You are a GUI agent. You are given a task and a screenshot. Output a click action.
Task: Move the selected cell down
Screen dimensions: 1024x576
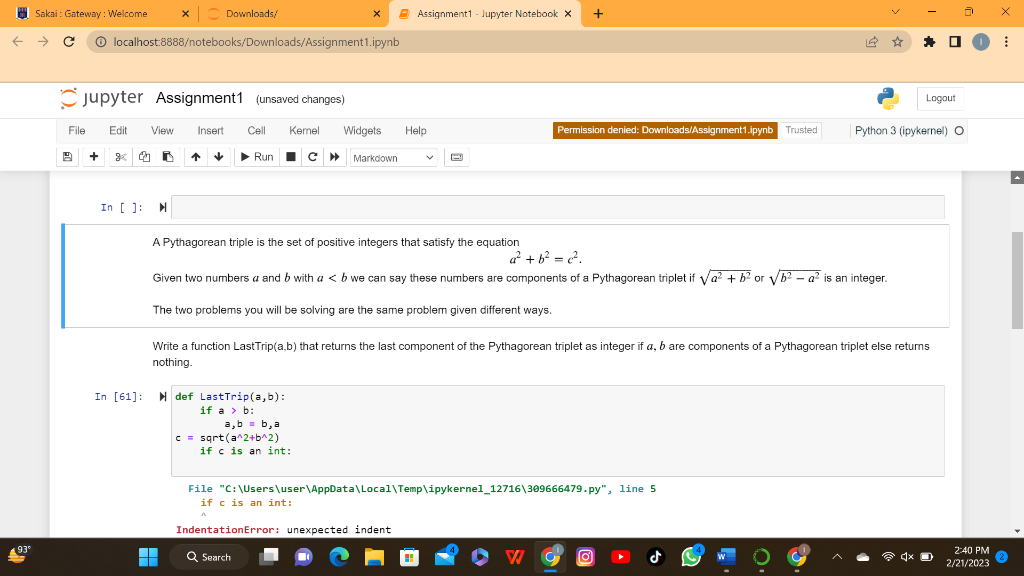click(x=218, y=157)
